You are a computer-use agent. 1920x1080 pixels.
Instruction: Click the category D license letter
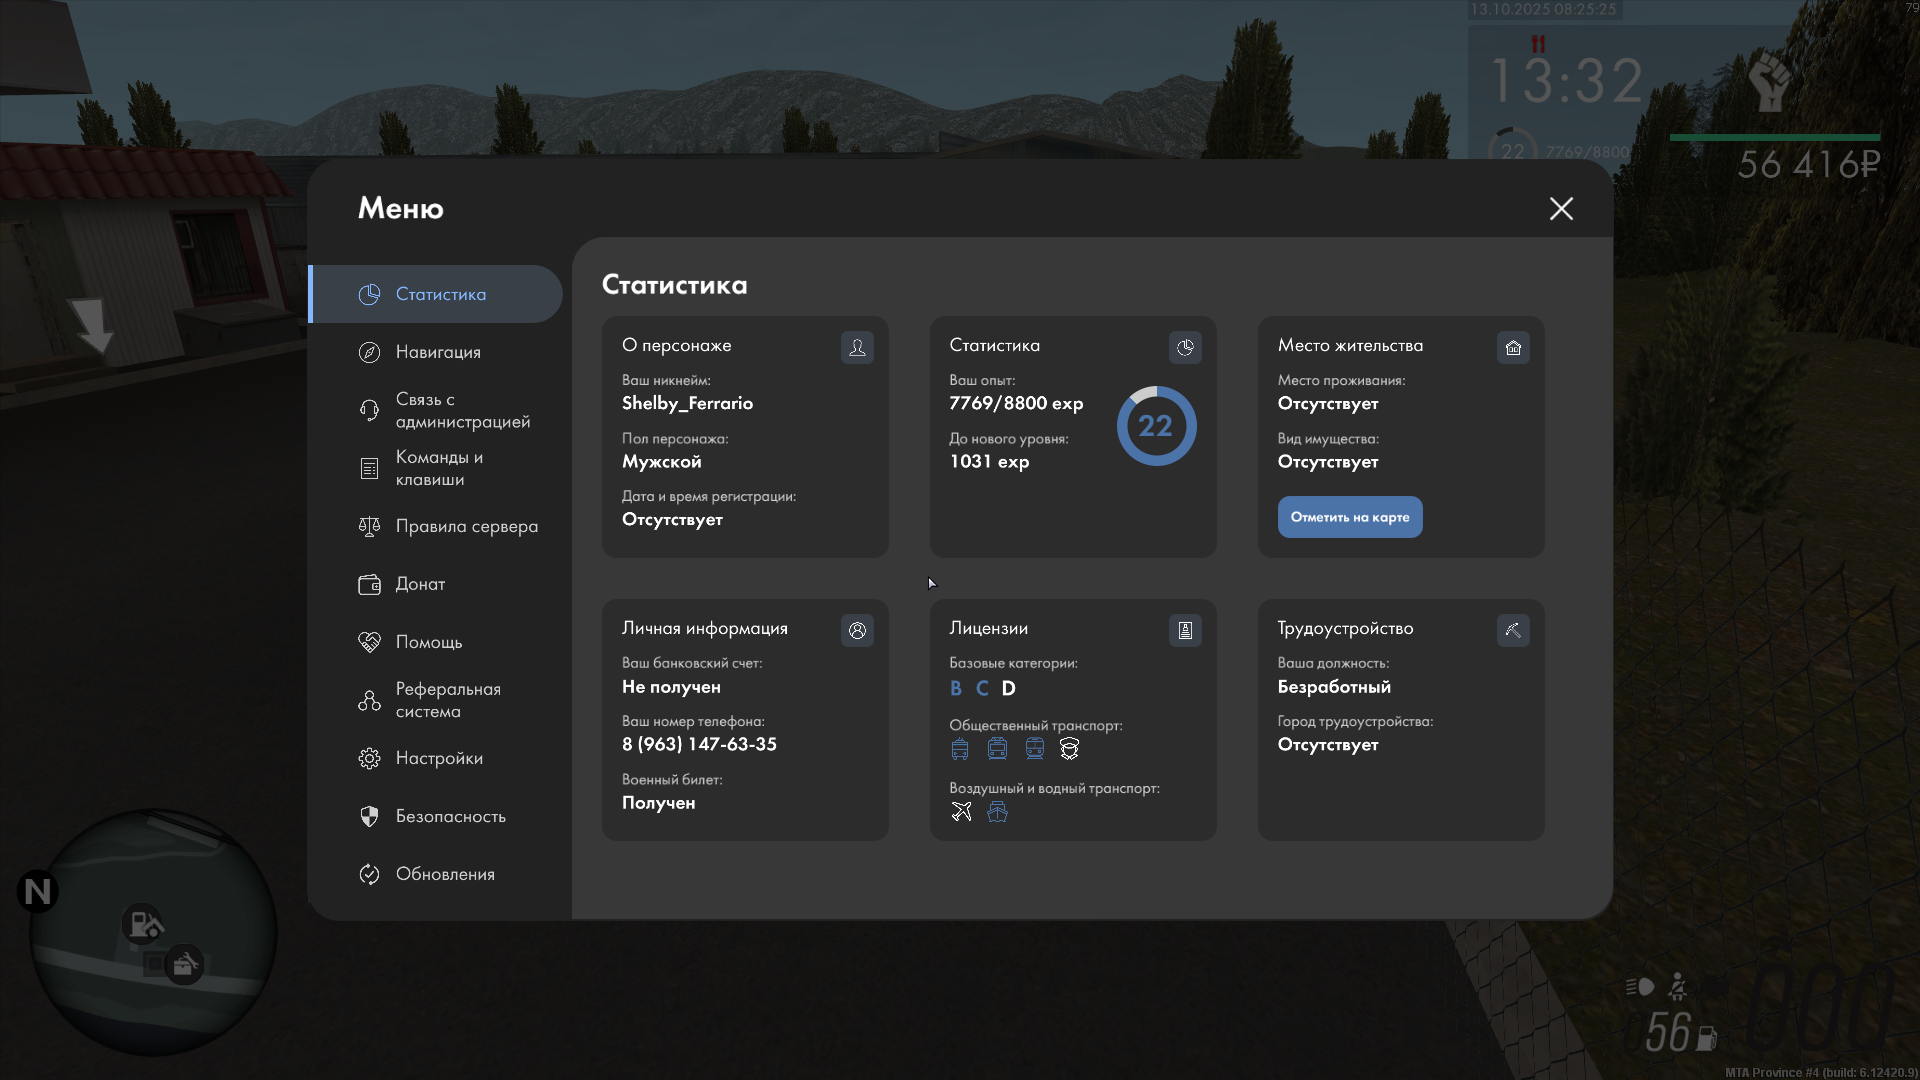[x=1008, y=688]
